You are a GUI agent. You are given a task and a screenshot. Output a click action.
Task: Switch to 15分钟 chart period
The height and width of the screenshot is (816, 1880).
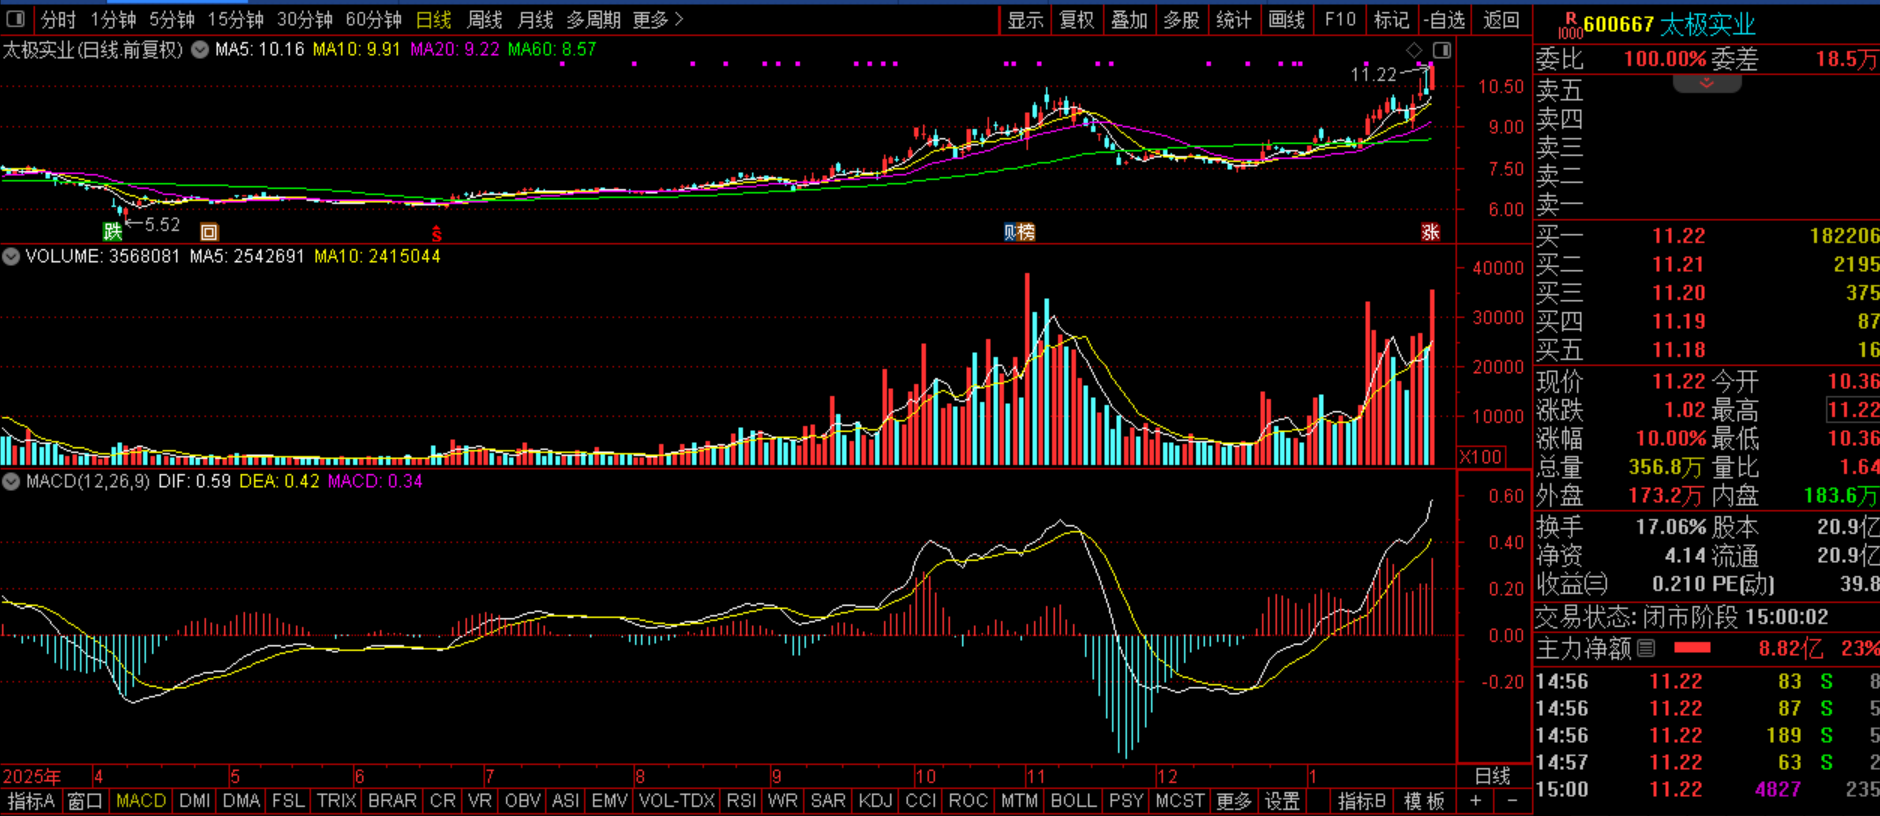[236, 19]
